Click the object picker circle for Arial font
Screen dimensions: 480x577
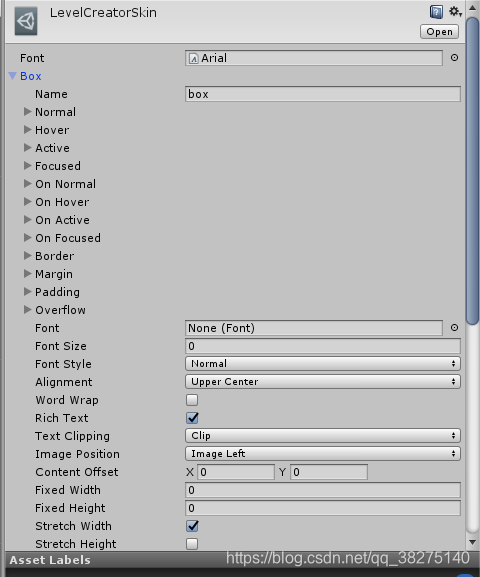click(x=455, y=58)
